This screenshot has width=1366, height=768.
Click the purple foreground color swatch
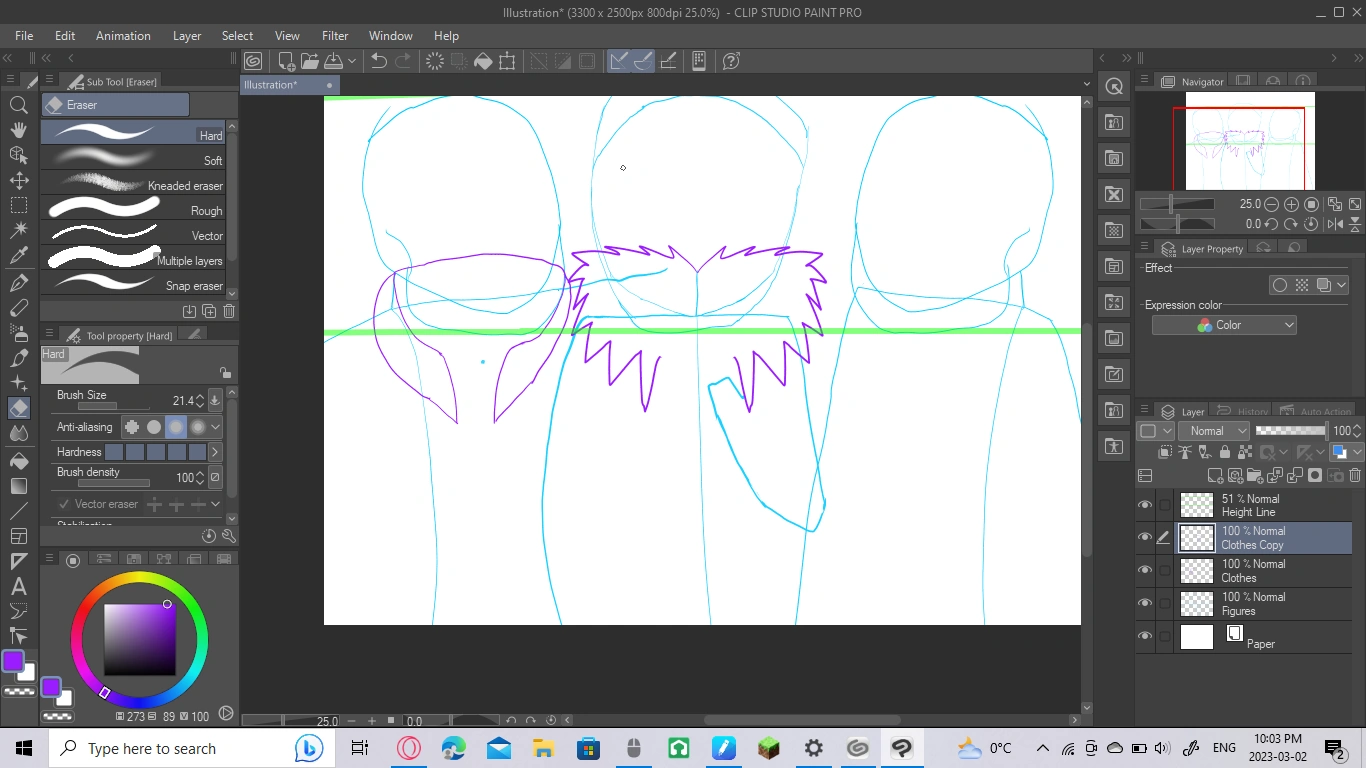coord(14,662)
